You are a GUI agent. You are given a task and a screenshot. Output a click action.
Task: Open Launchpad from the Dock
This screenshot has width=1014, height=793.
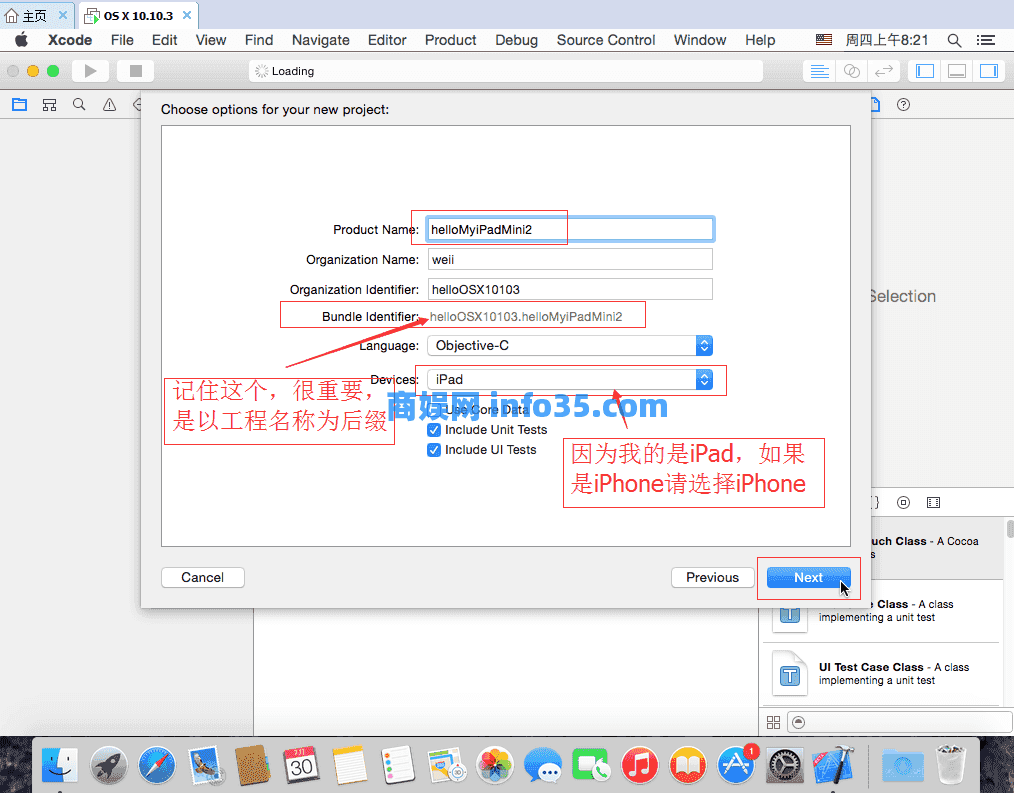click(x=108, y=765)
